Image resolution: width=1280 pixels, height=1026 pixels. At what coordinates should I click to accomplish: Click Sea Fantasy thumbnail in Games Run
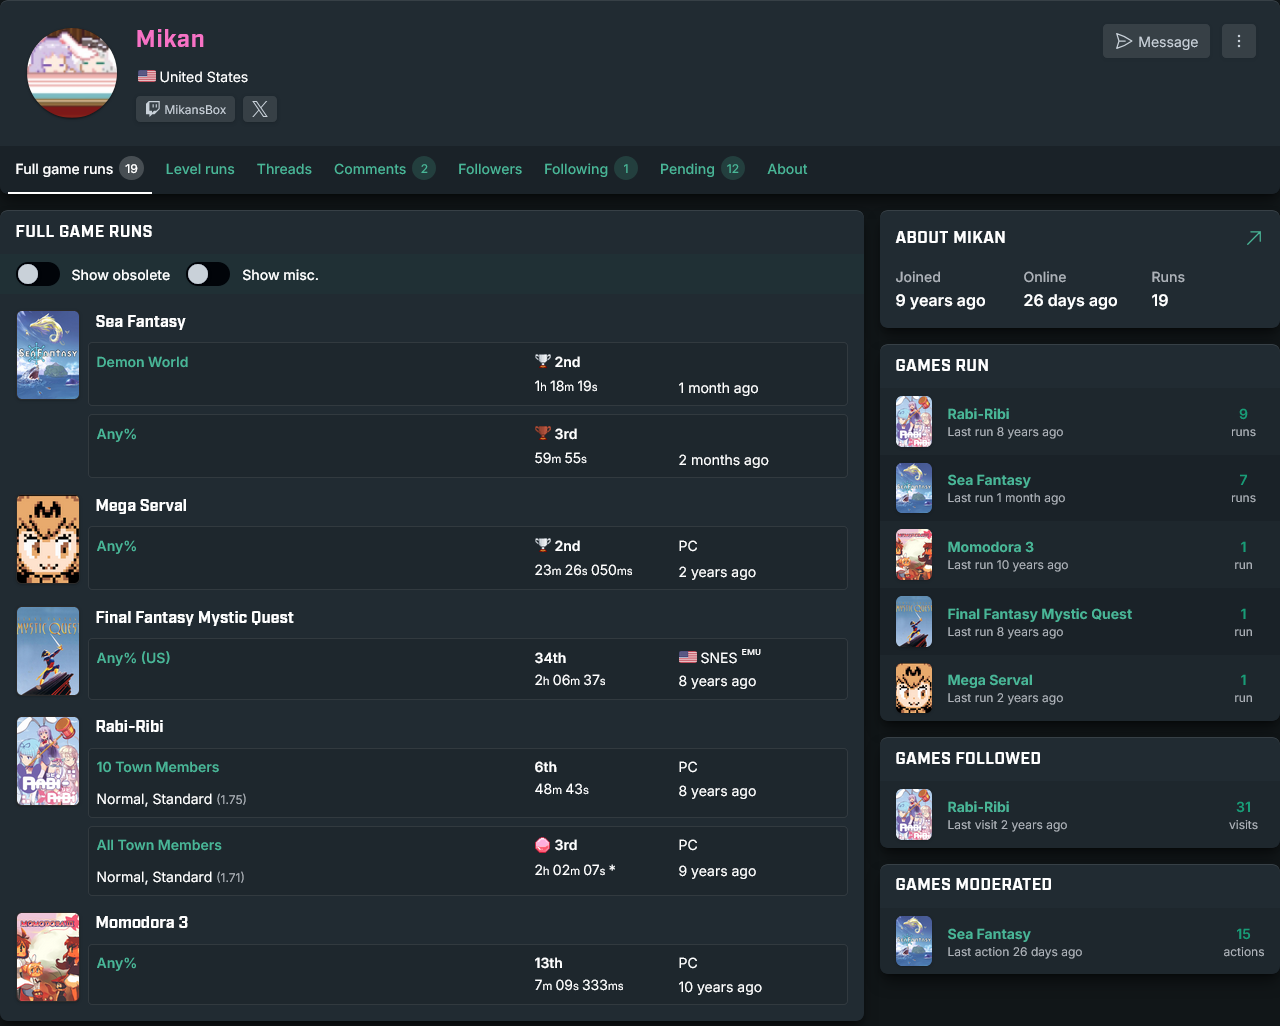point(914,488)
